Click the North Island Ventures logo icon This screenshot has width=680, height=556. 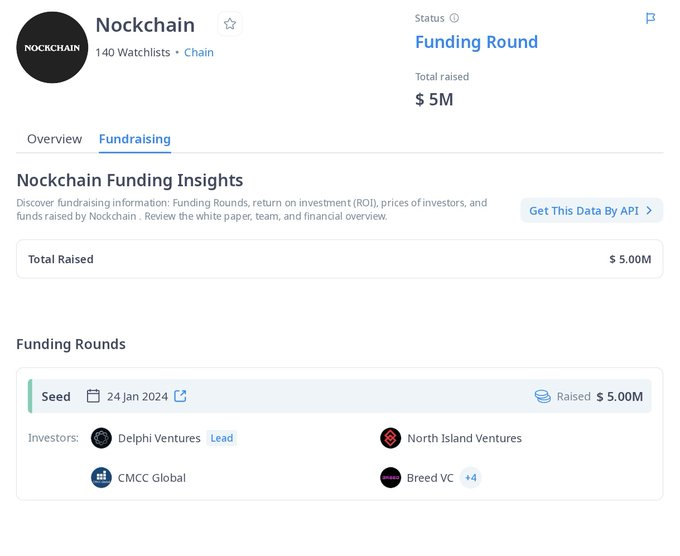coord(390,438)
